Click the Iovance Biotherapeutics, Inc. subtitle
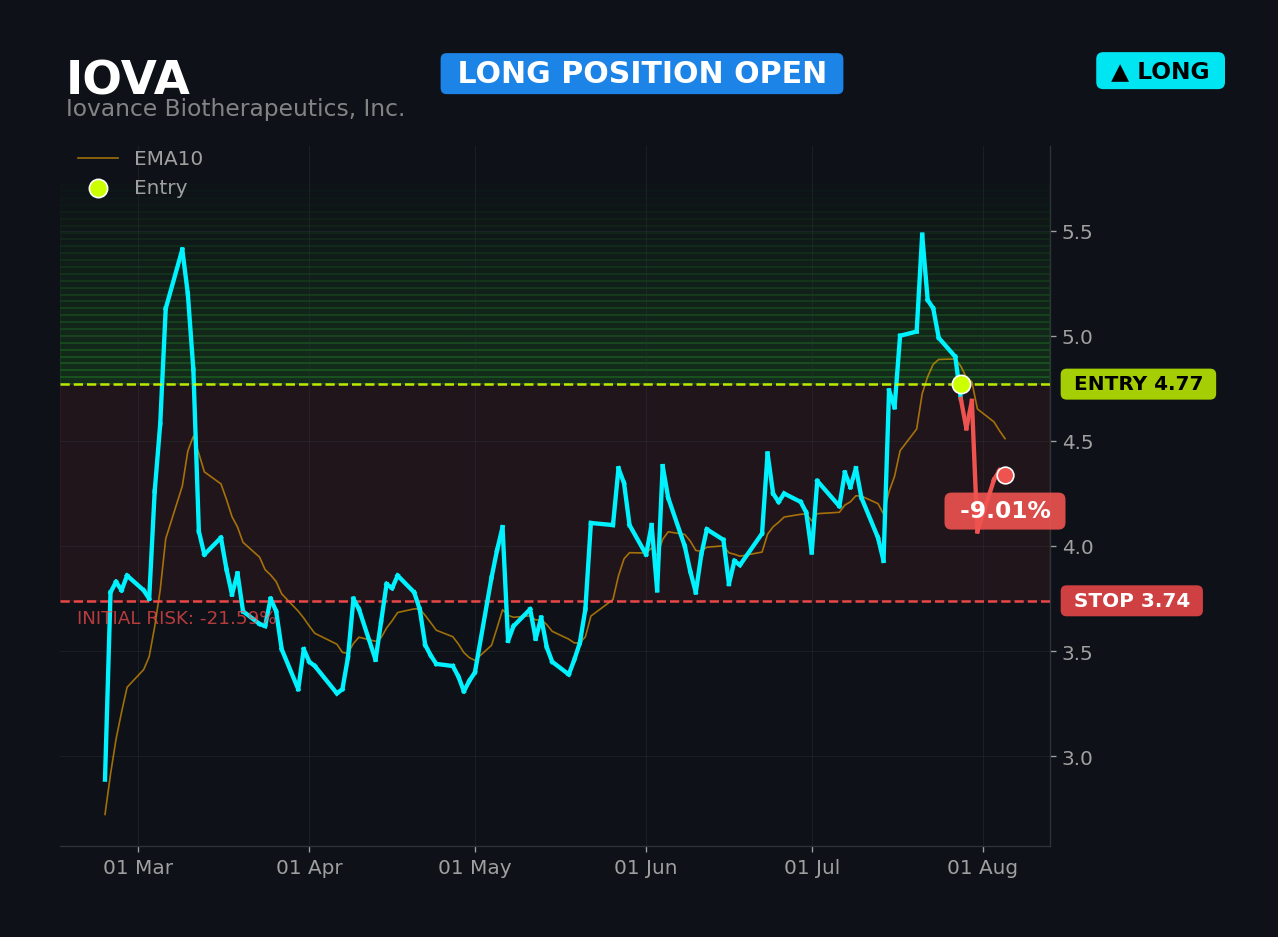Screen dimensions: 1278x937 pyautogui.click(x=235, y=109)
